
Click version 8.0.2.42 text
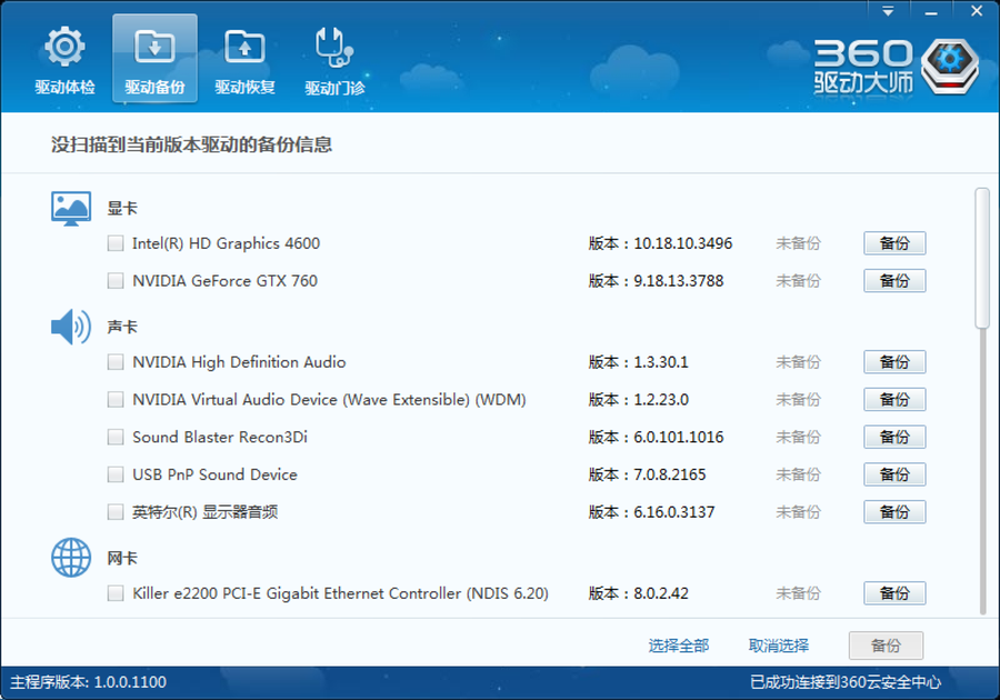pos(661,594)
